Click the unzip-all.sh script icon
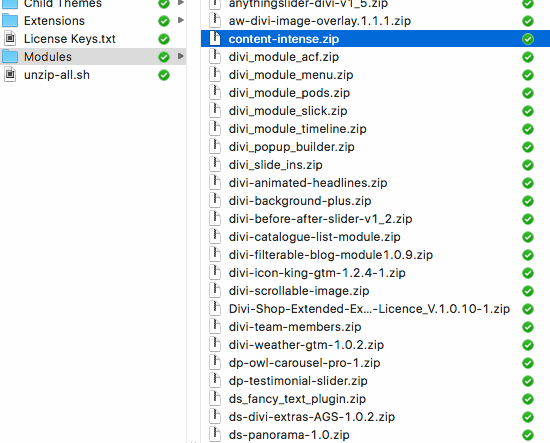Screen dimensions: 550x443 (x=10, y=75)
